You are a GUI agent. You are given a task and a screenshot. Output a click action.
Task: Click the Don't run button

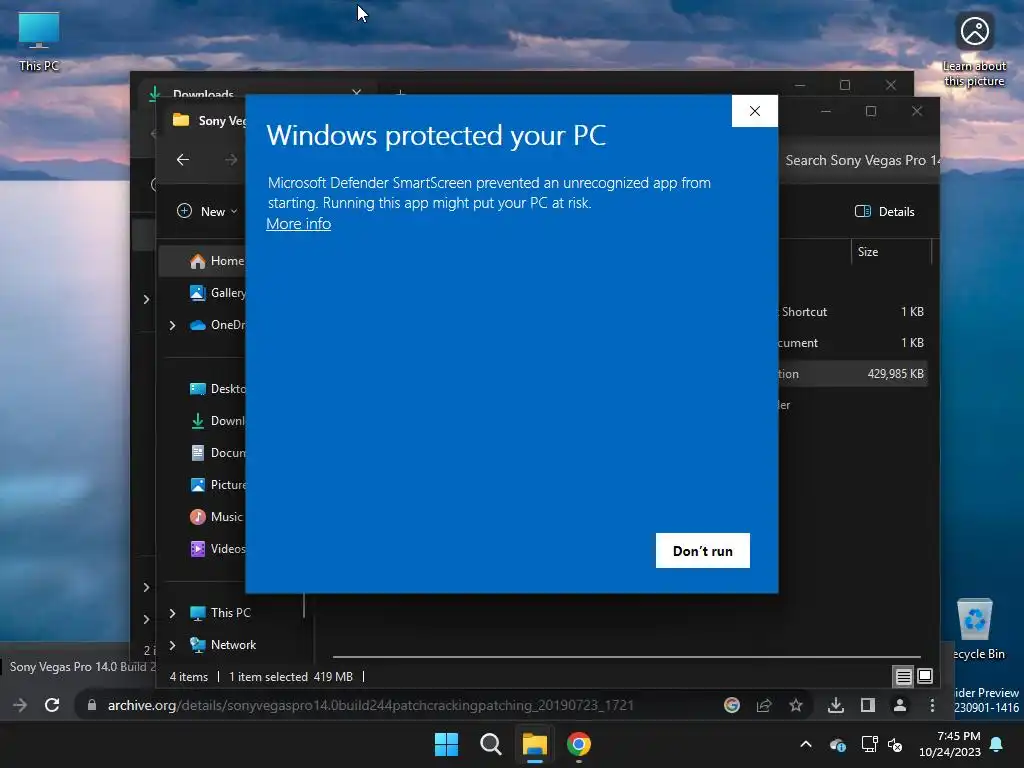[703, 551]
